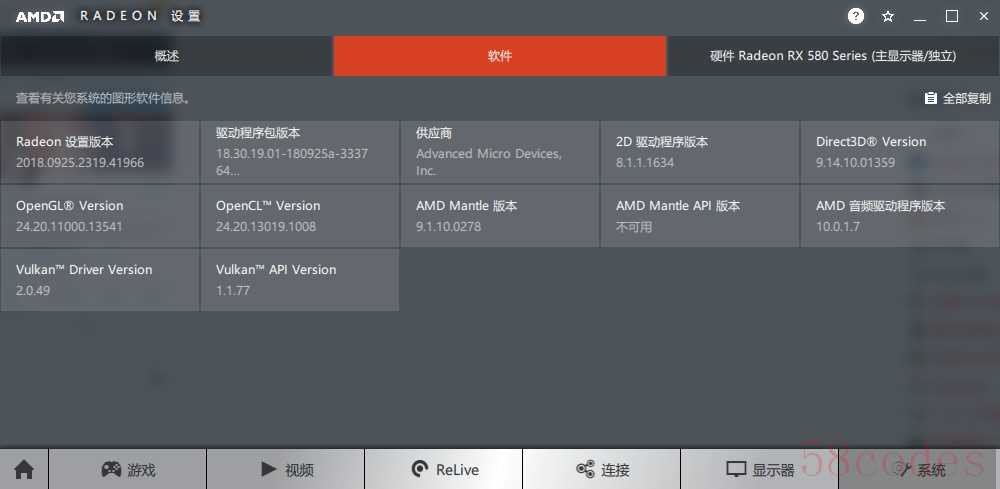
Task: Switch to the 概述 tab
Action: 166,56
